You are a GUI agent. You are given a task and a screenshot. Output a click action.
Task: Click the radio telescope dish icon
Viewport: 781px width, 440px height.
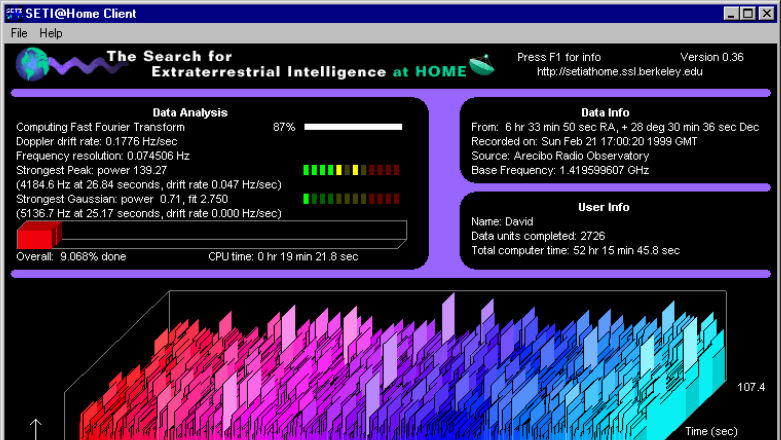click(482, 65)
